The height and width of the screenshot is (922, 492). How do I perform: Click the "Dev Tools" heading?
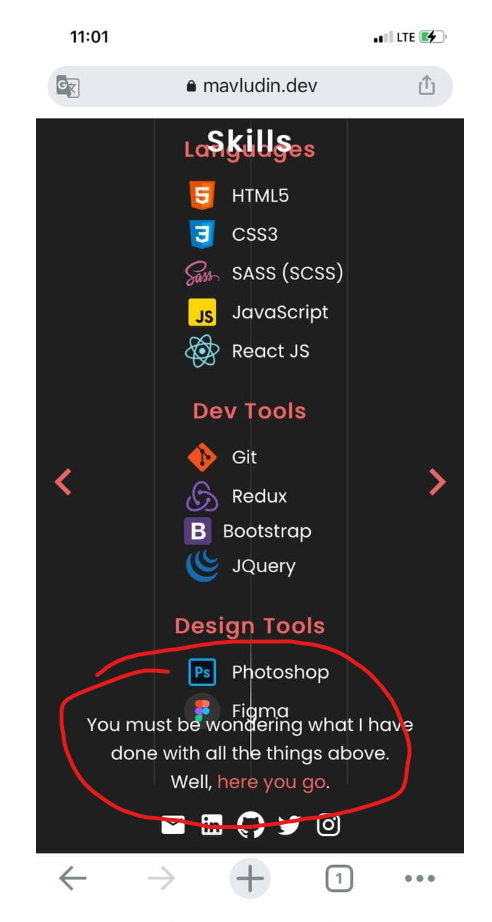click(249, 410)
